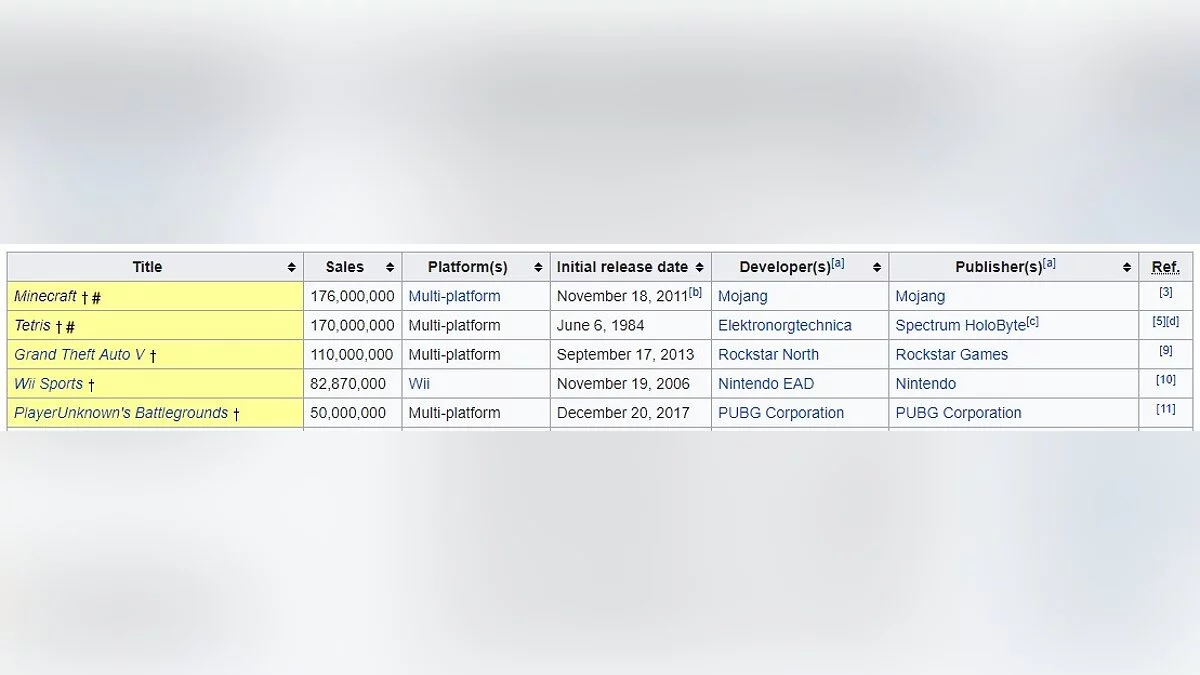
Task: Click the Publisher(s) column sort arrows
Action: [1126, 267]
